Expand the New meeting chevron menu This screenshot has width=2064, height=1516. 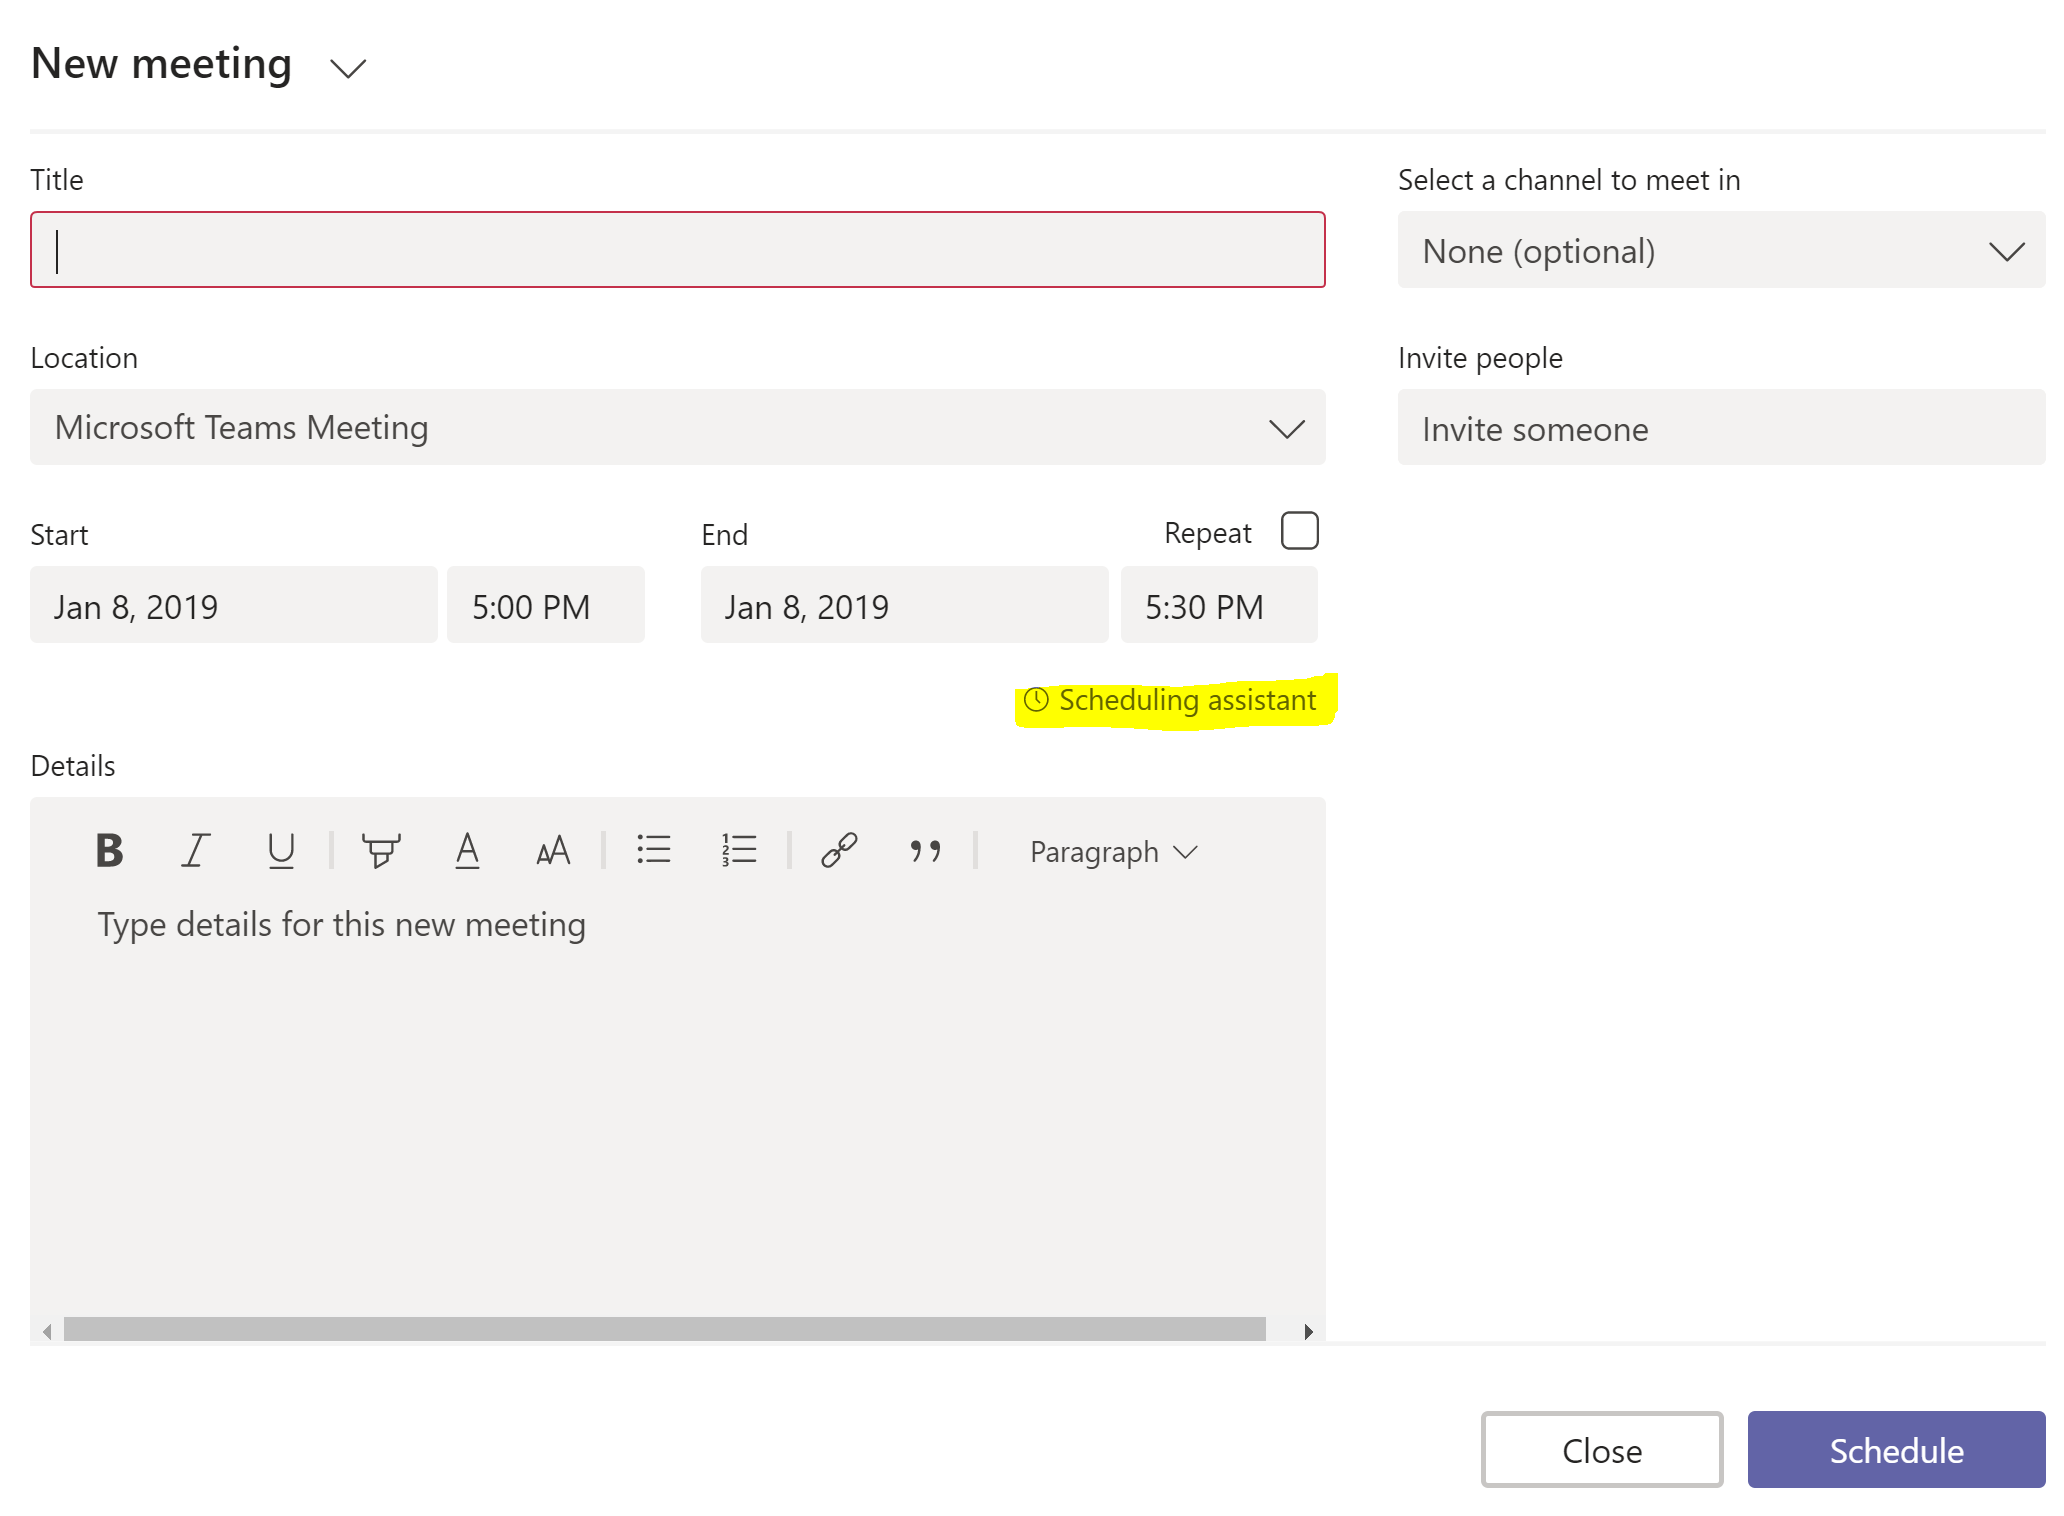[347, 68]
